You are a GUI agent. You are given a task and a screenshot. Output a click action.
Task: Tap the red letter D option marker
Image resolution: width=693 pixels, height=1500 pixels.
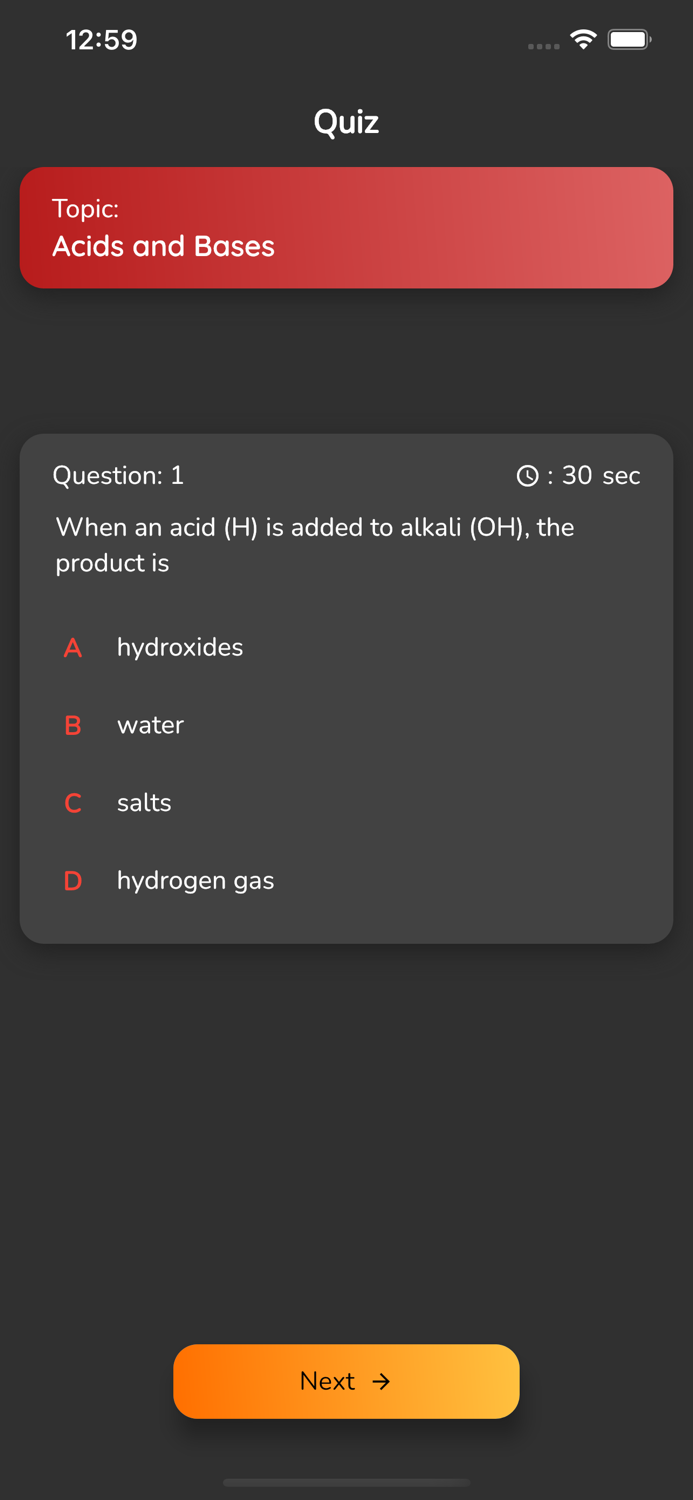point(73,881)
